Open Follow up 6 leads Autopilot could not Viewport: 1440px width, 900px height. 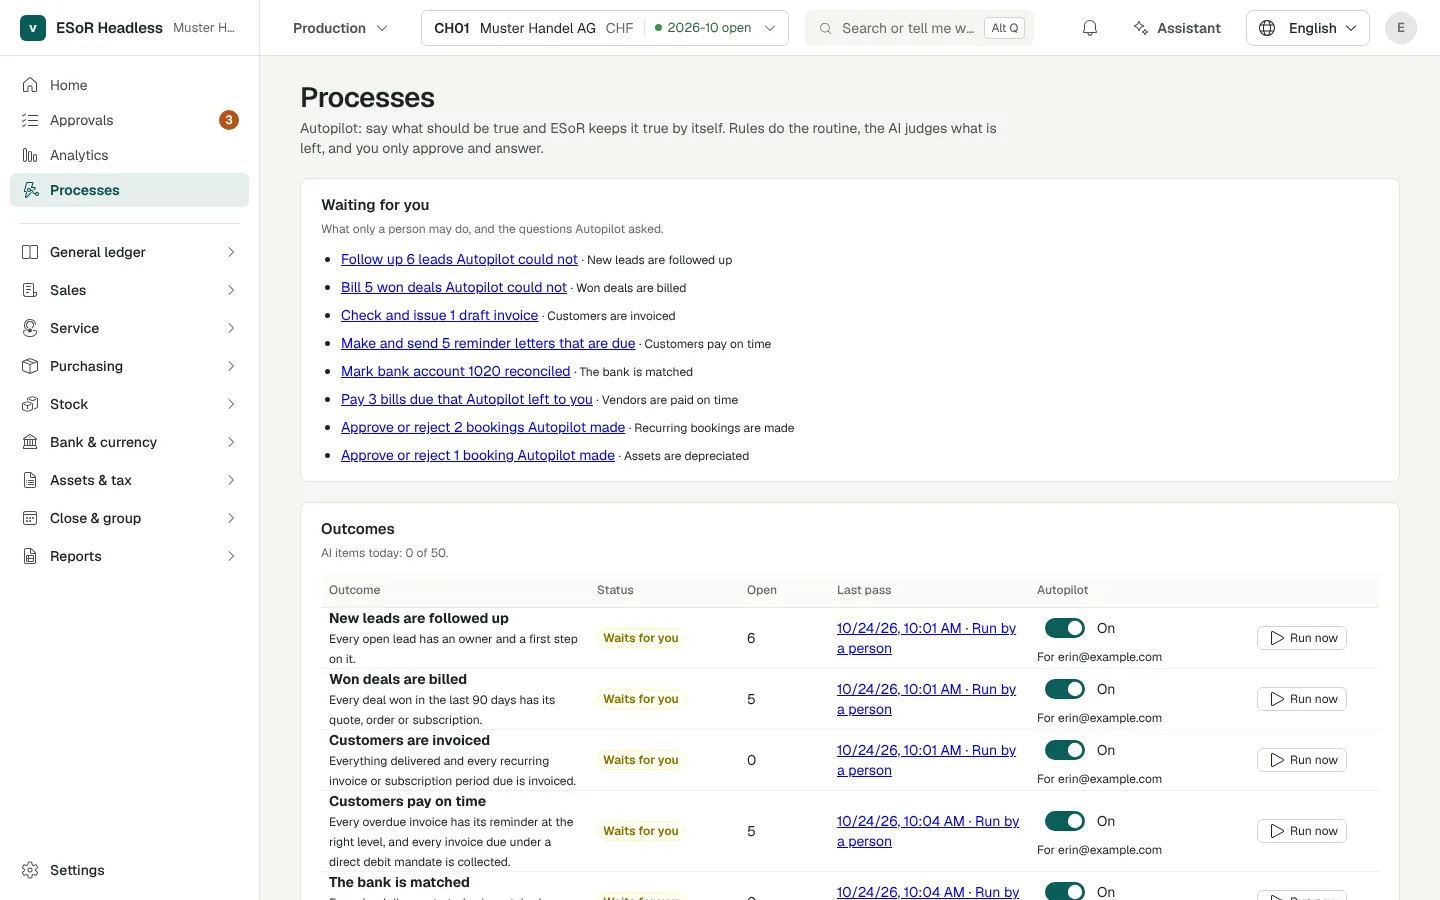click(x=459, y=259)
